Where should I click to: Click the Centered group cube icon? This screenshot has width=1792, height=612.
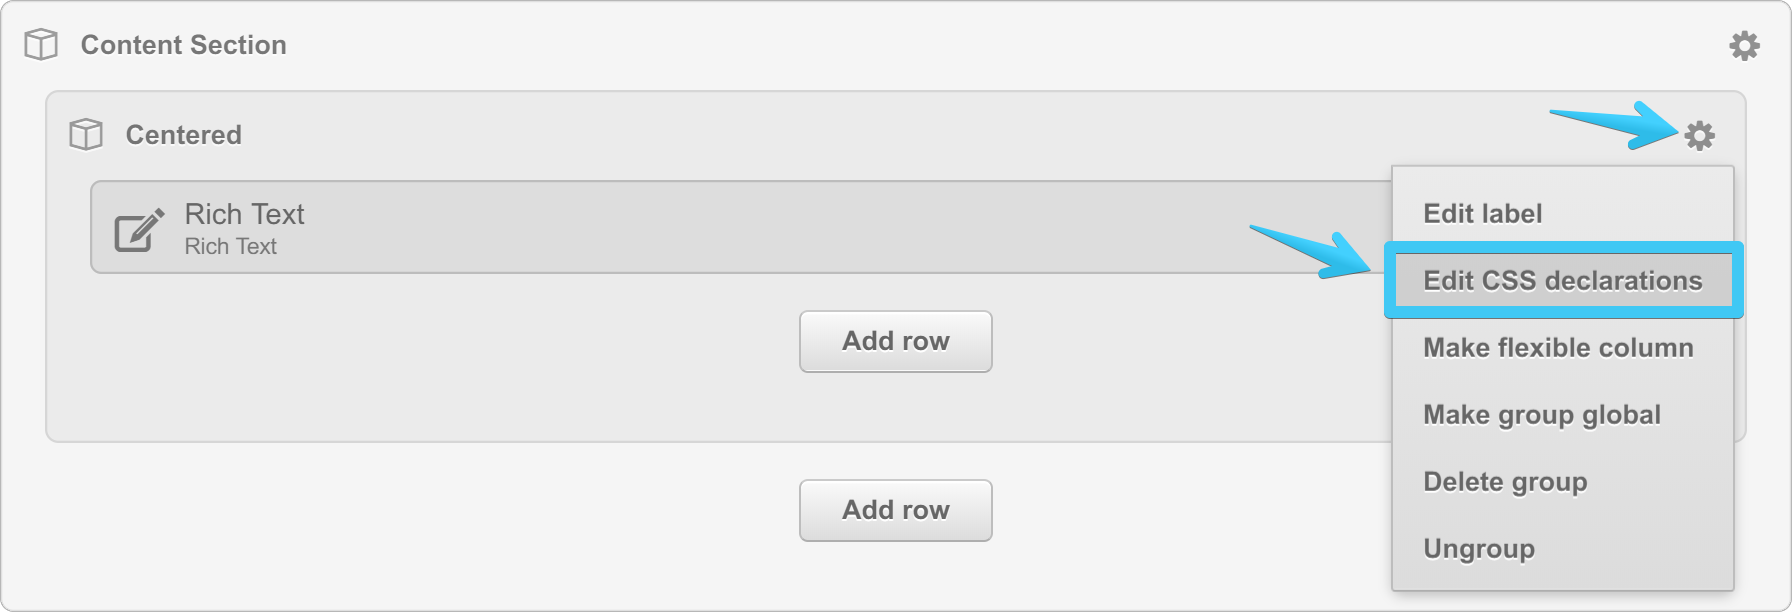(86, 135)
